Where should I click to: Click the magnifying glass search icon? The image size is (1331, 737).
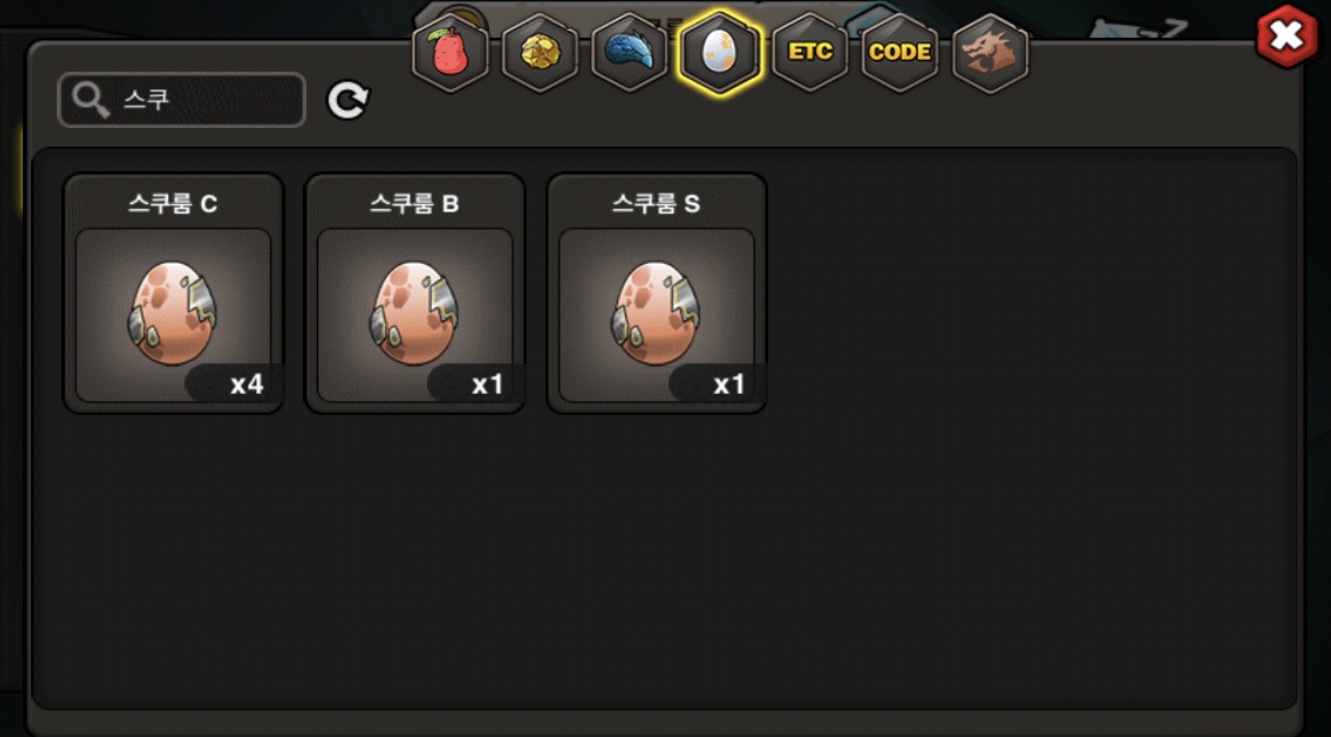coord(91,100)
